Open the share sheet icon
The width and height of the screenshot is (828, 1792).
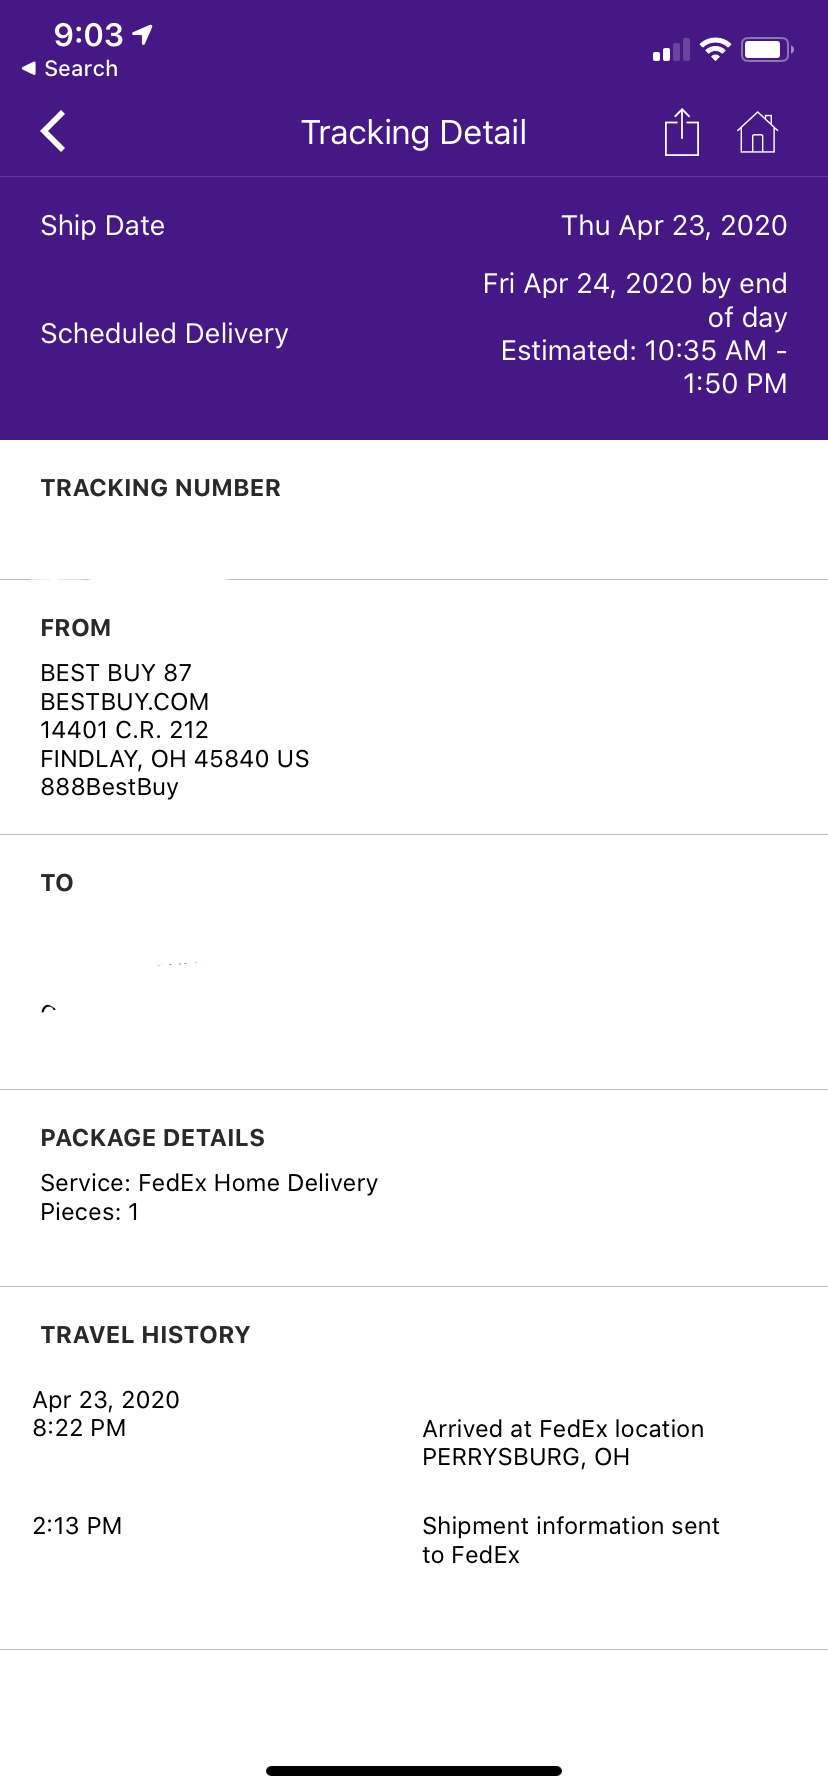pyautogui.click(x=682, y=132)
